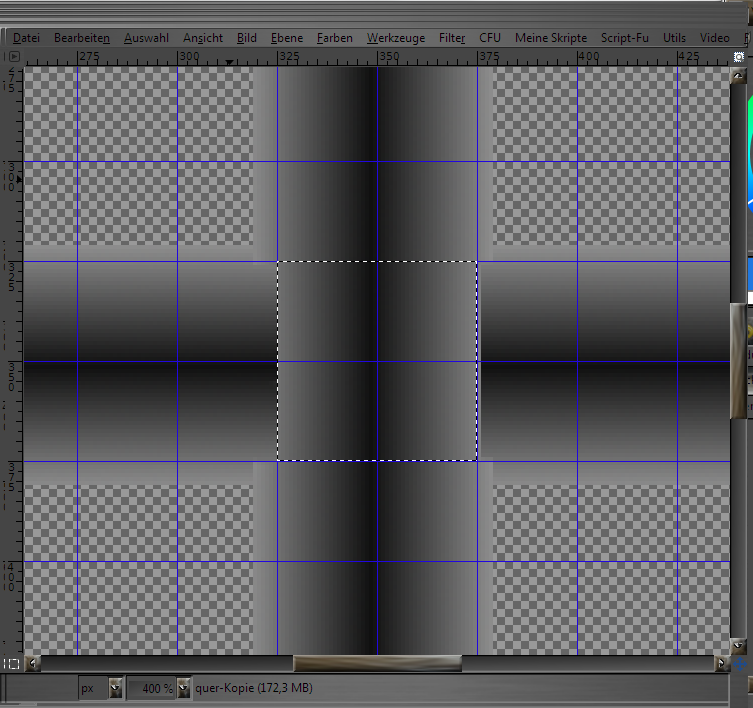Click the horizontal scrollbar right arrow
This screenshot has height=708, width=753.
pyautogui.click(x=722, y=663)
